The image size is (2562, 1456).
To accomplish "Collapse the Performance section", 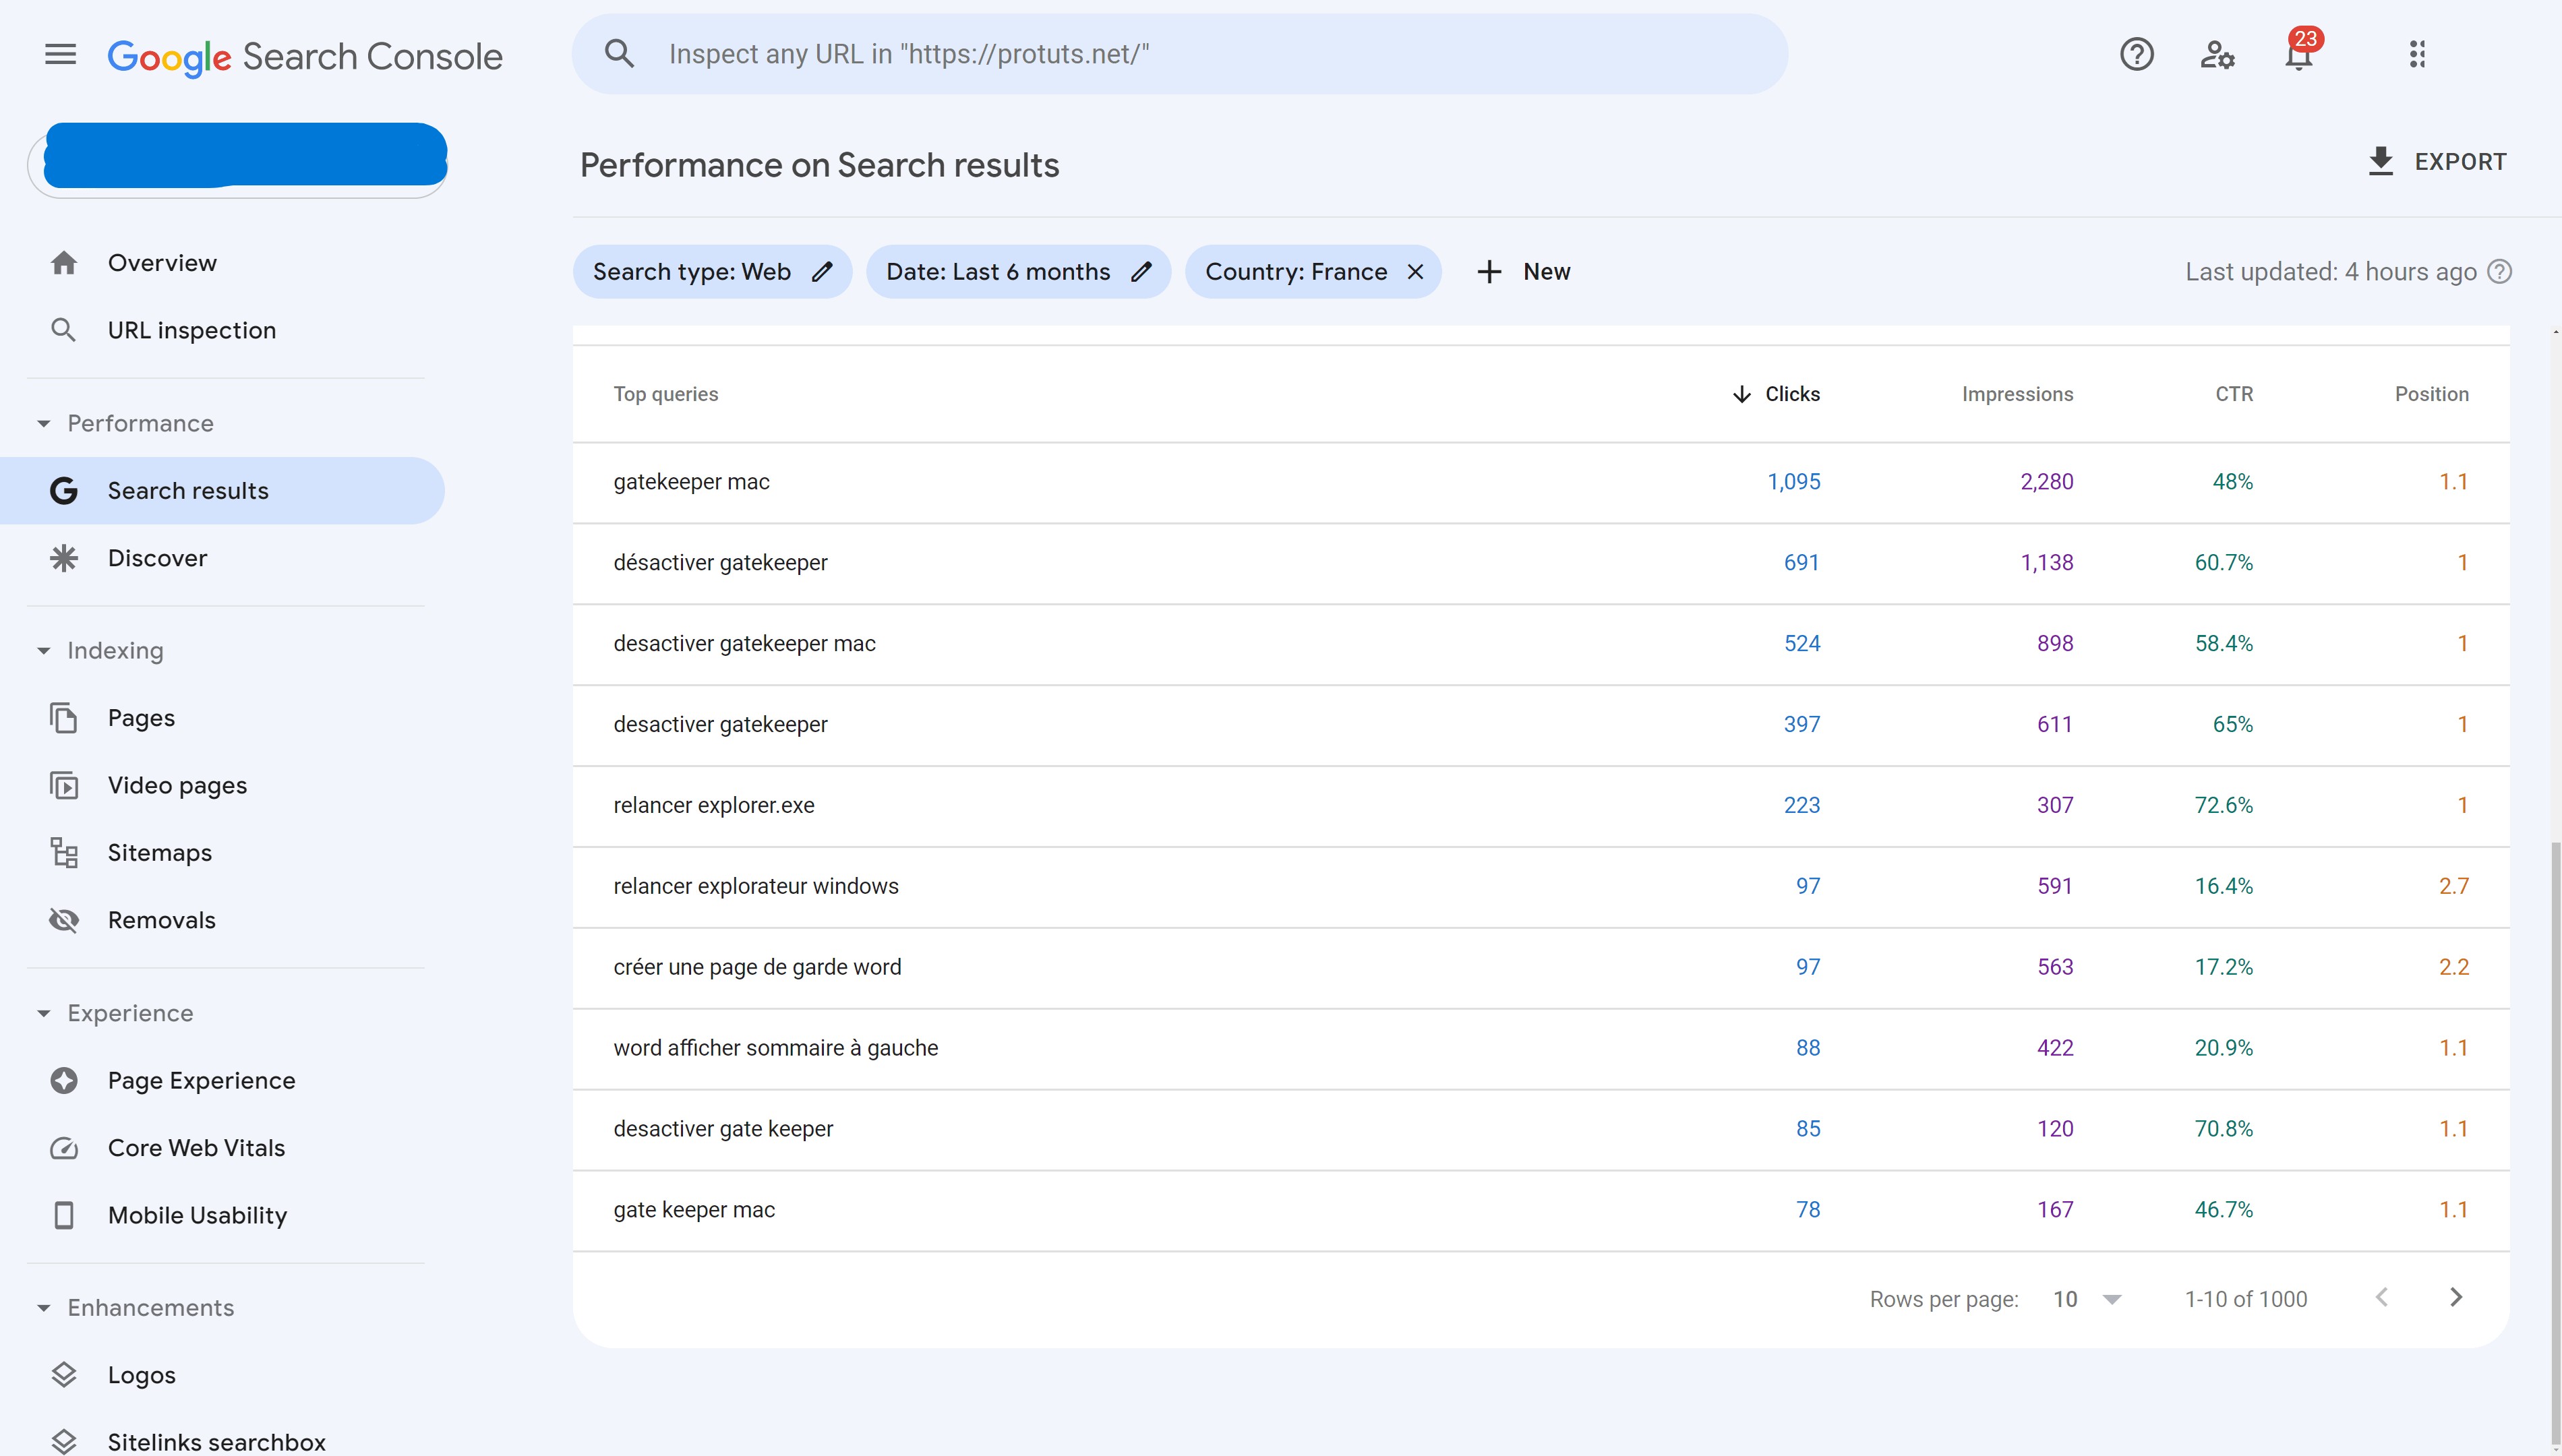I will click(x=44, y=423).
